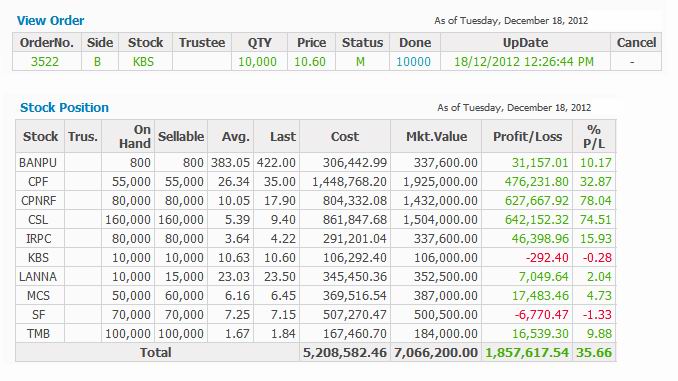Click order number 3522

coord(45,62)
